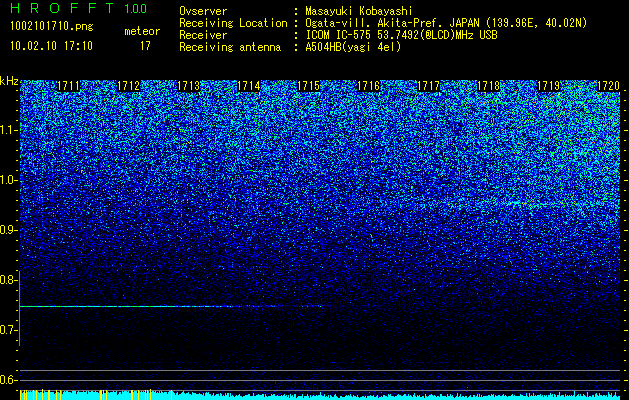Click the 1714 time marker label

point(249,86)
